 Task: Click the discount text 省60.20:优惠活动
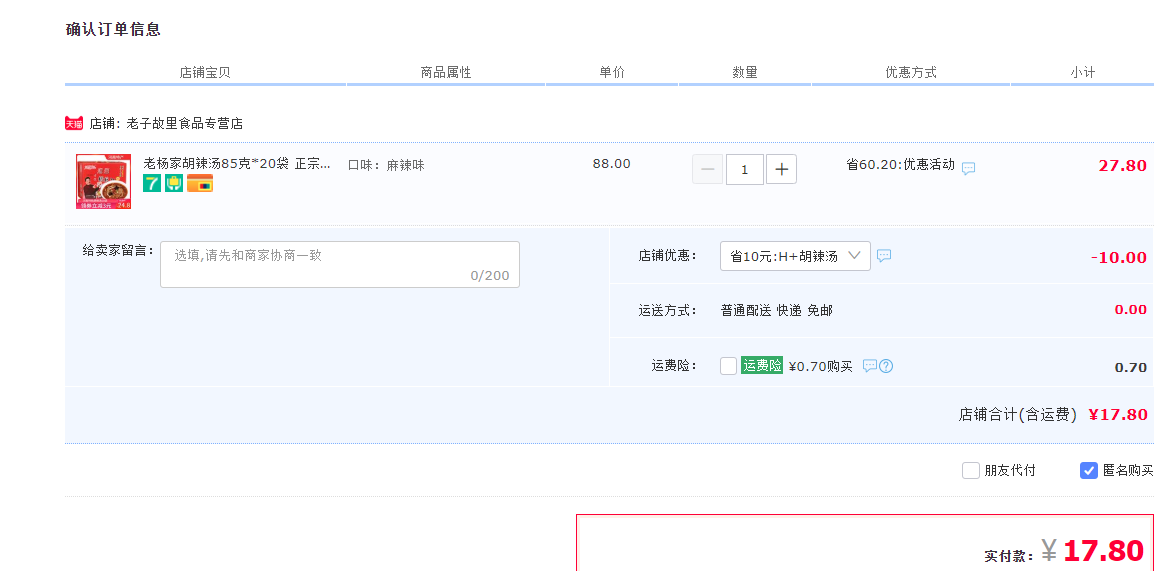tap(900, 164)
